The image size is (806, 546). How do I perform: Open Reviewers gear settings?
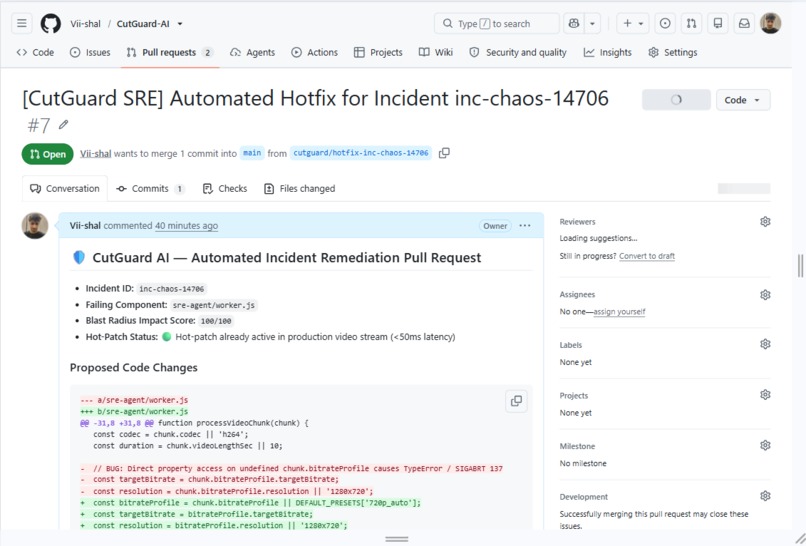click(765, 222)
